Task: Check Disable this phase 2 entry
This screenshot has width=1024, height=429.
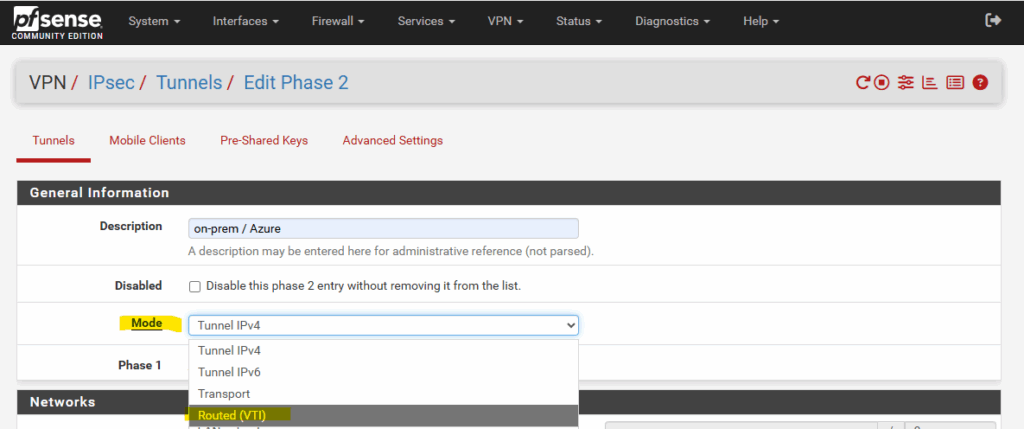Action: pyautogui.click(x=195, y=287)
